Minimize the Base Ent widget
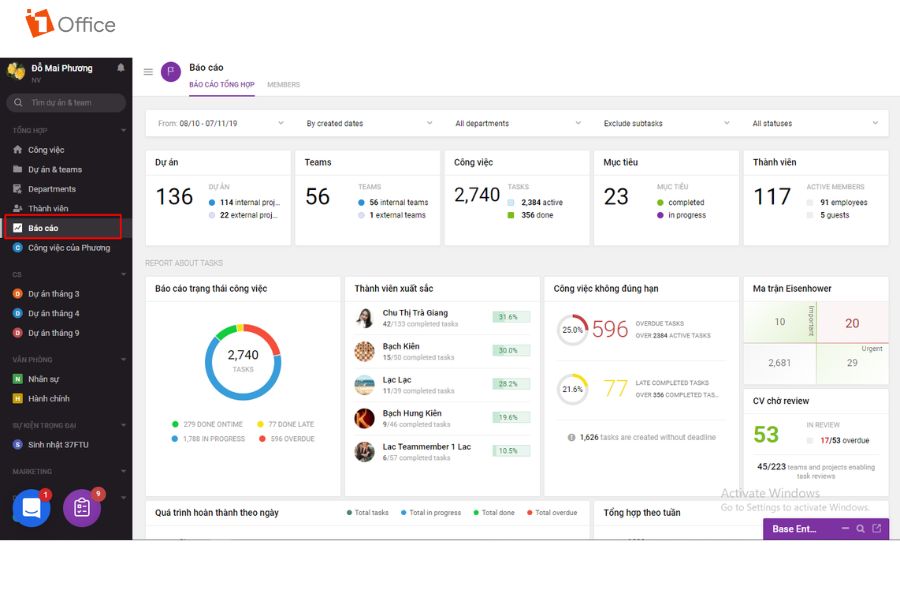Viewport: 900px width, 600px height. point(845,528)
